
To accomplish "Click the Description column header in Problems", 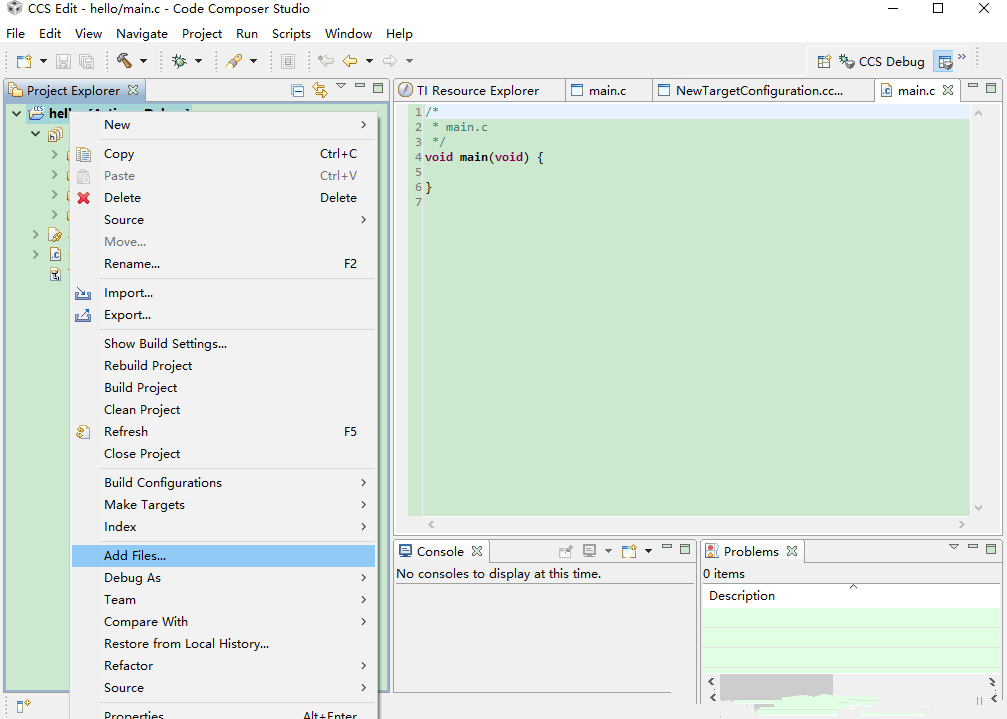I will 851,596.
